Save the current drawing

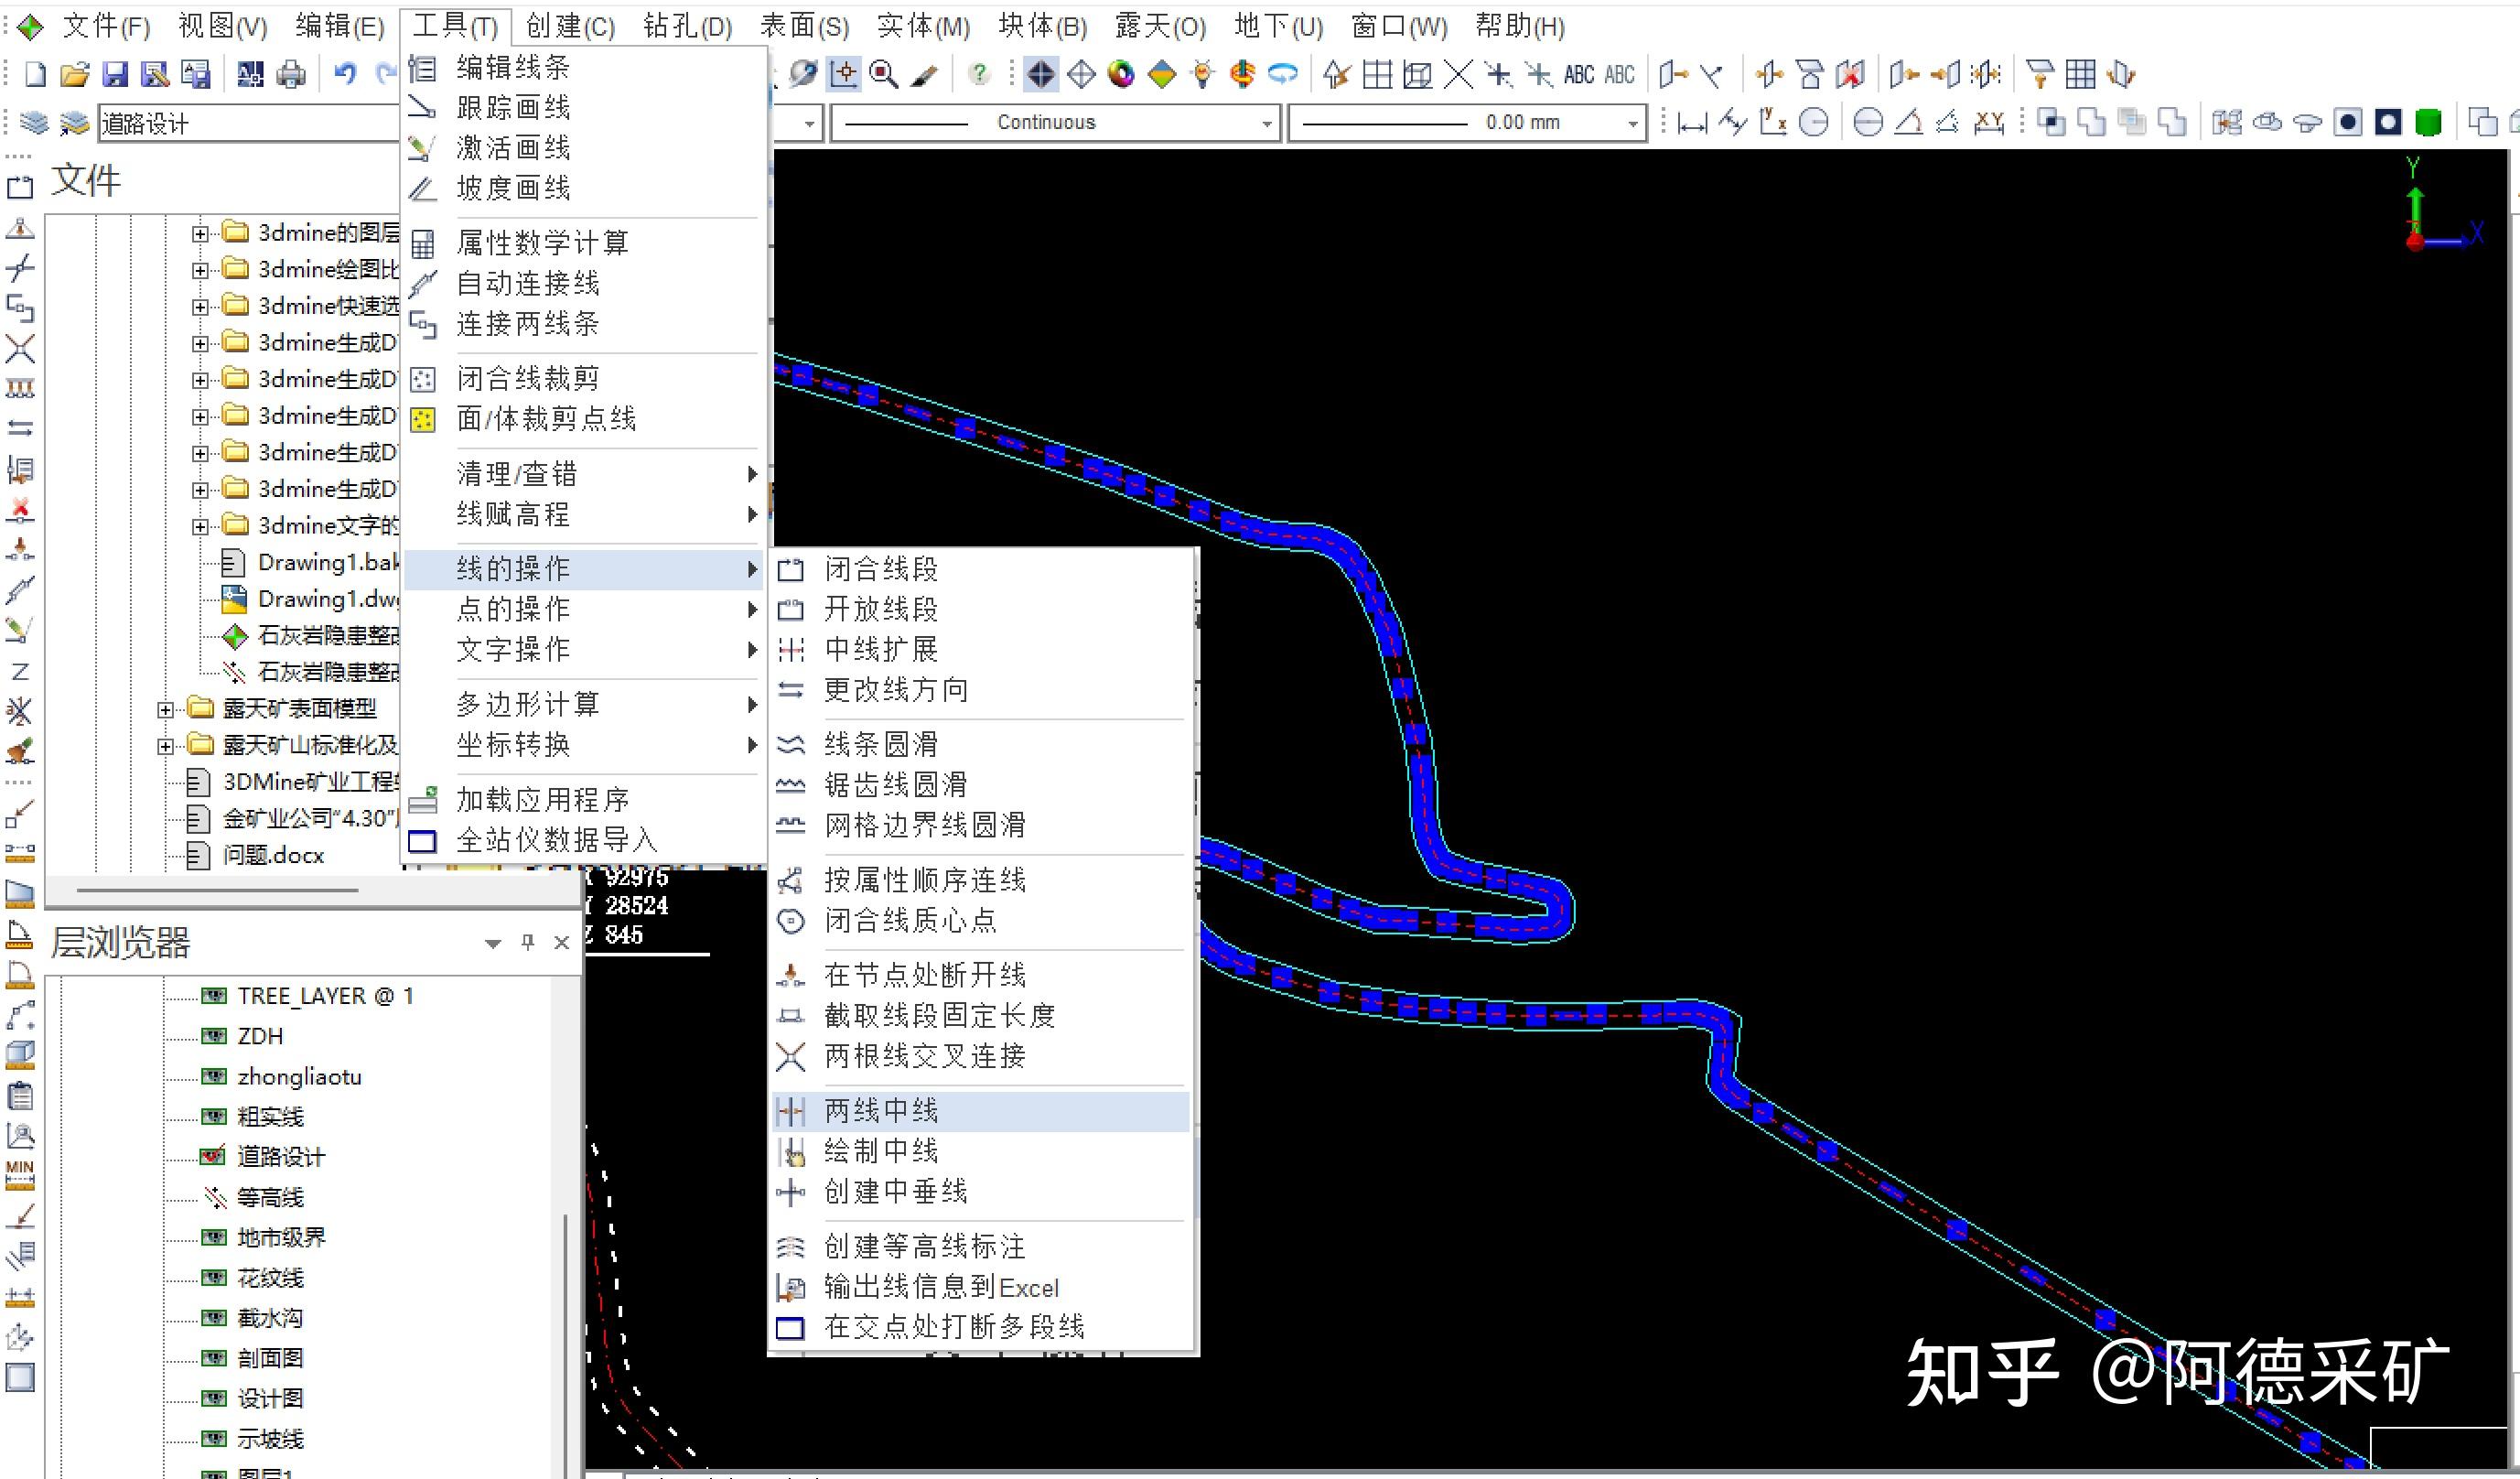tap(115, 73)
